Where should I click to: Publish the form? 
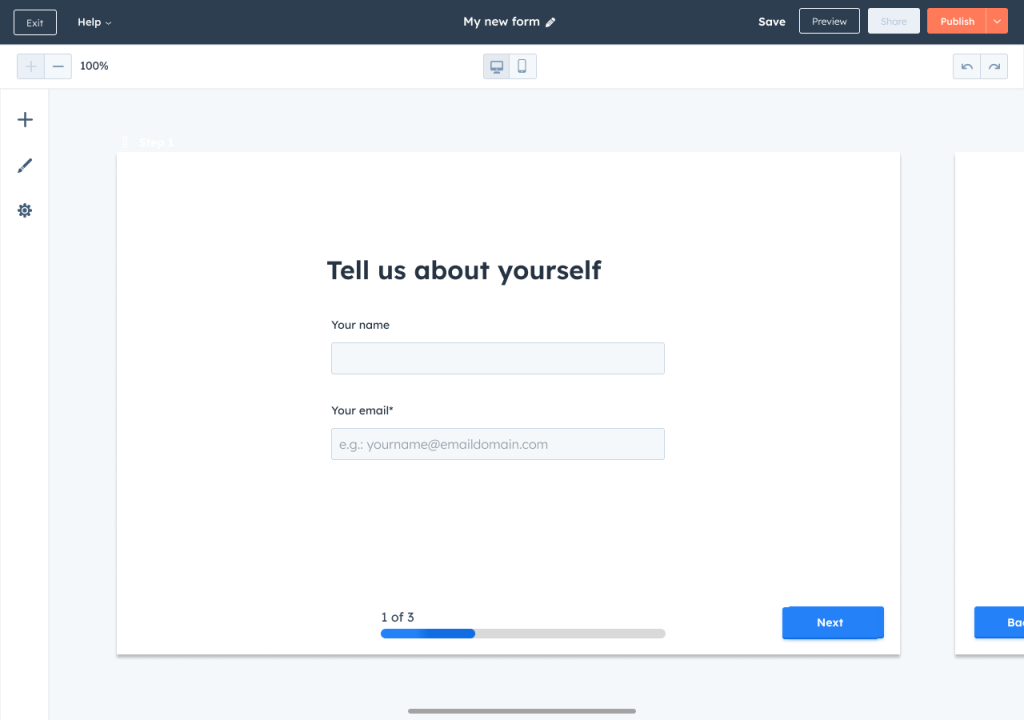[x=956, y=22]
